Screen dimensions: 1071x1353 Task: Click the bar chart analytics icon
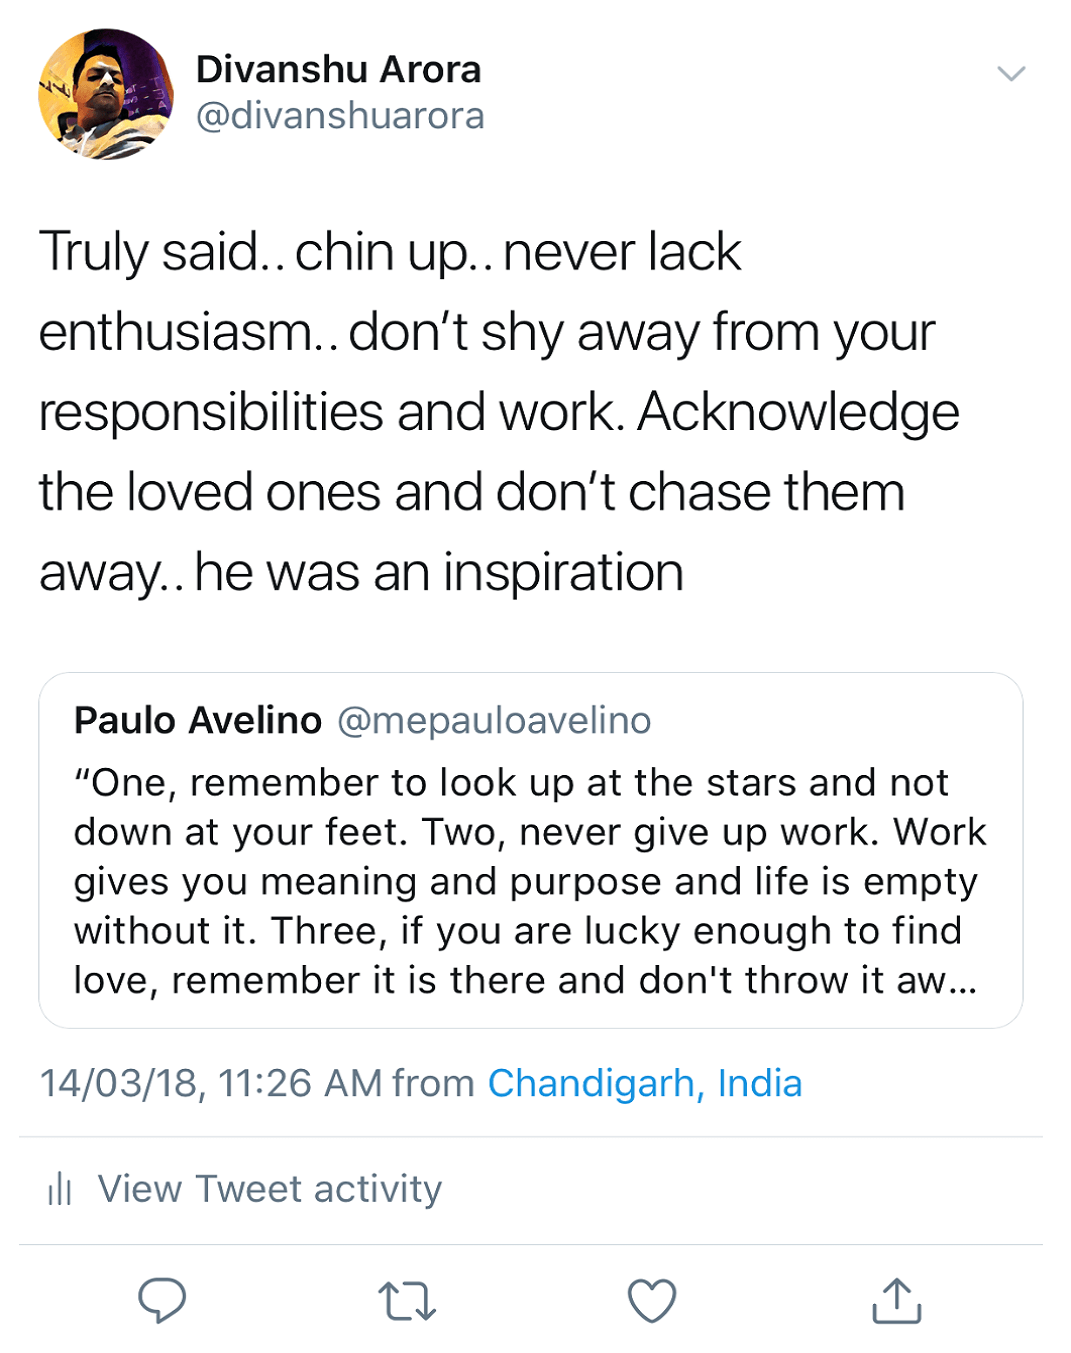pyautogui.click(x=60, y=1188)
